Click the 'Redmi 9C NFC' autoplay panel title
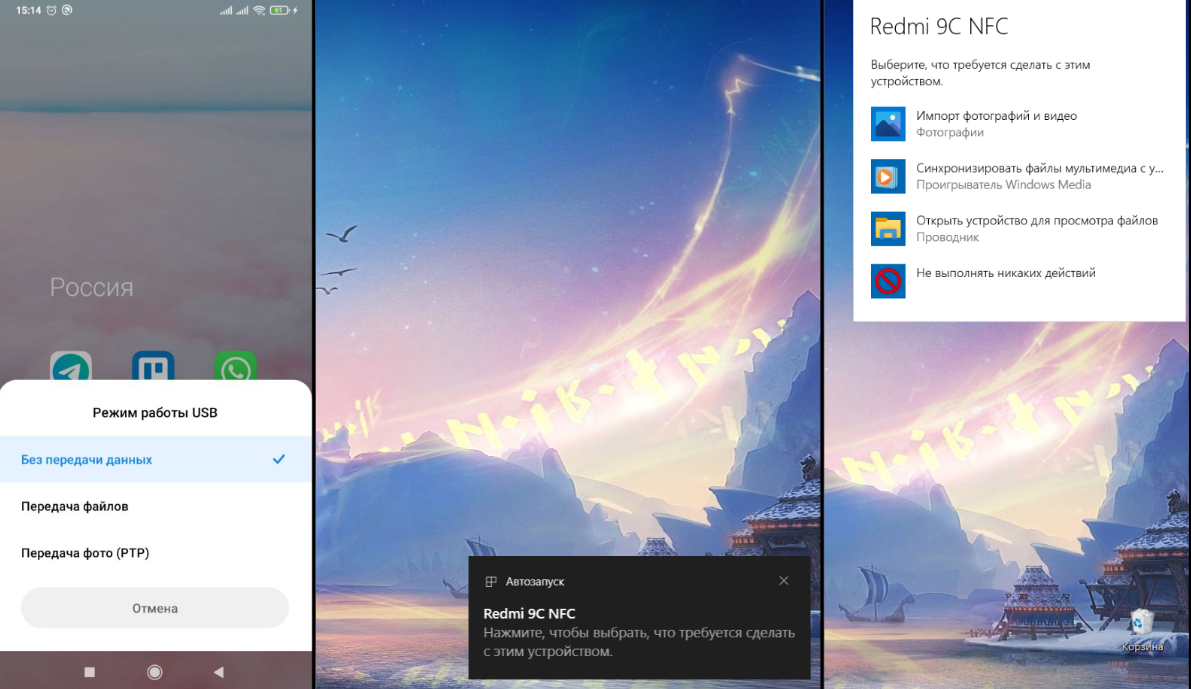1191x689 pixels. [x=939, y=27]
